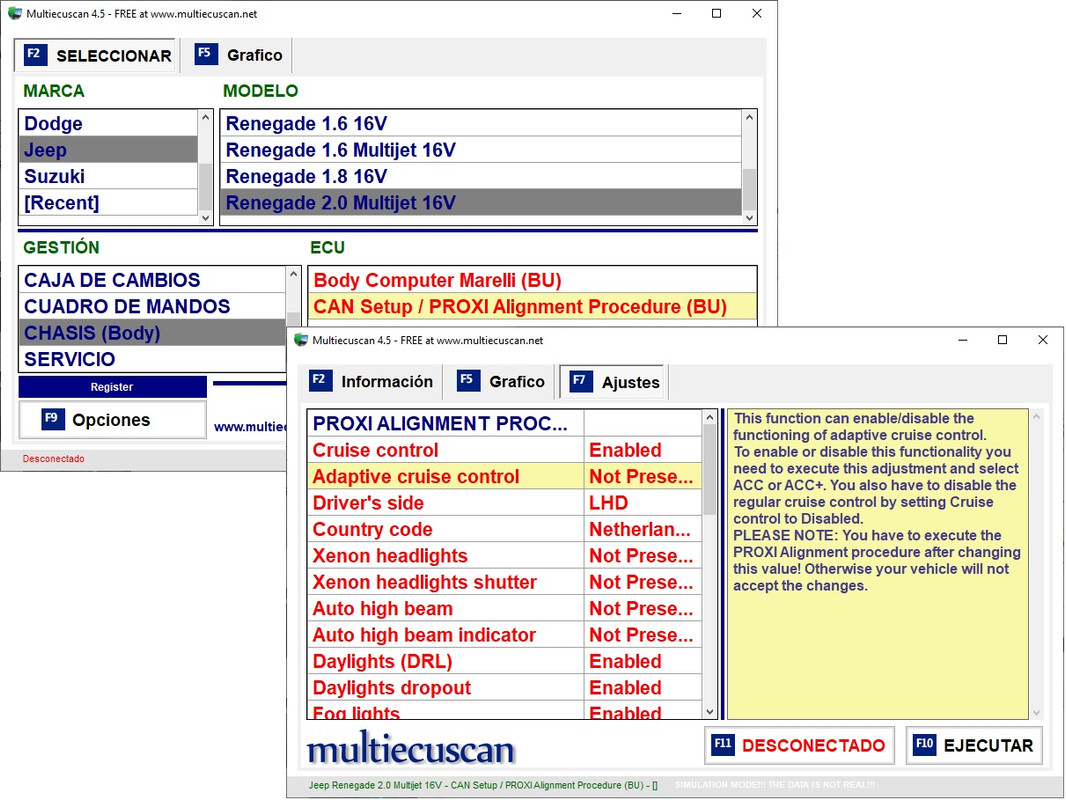Select Dodge in the MARCA list

click(x=109, y=123)
